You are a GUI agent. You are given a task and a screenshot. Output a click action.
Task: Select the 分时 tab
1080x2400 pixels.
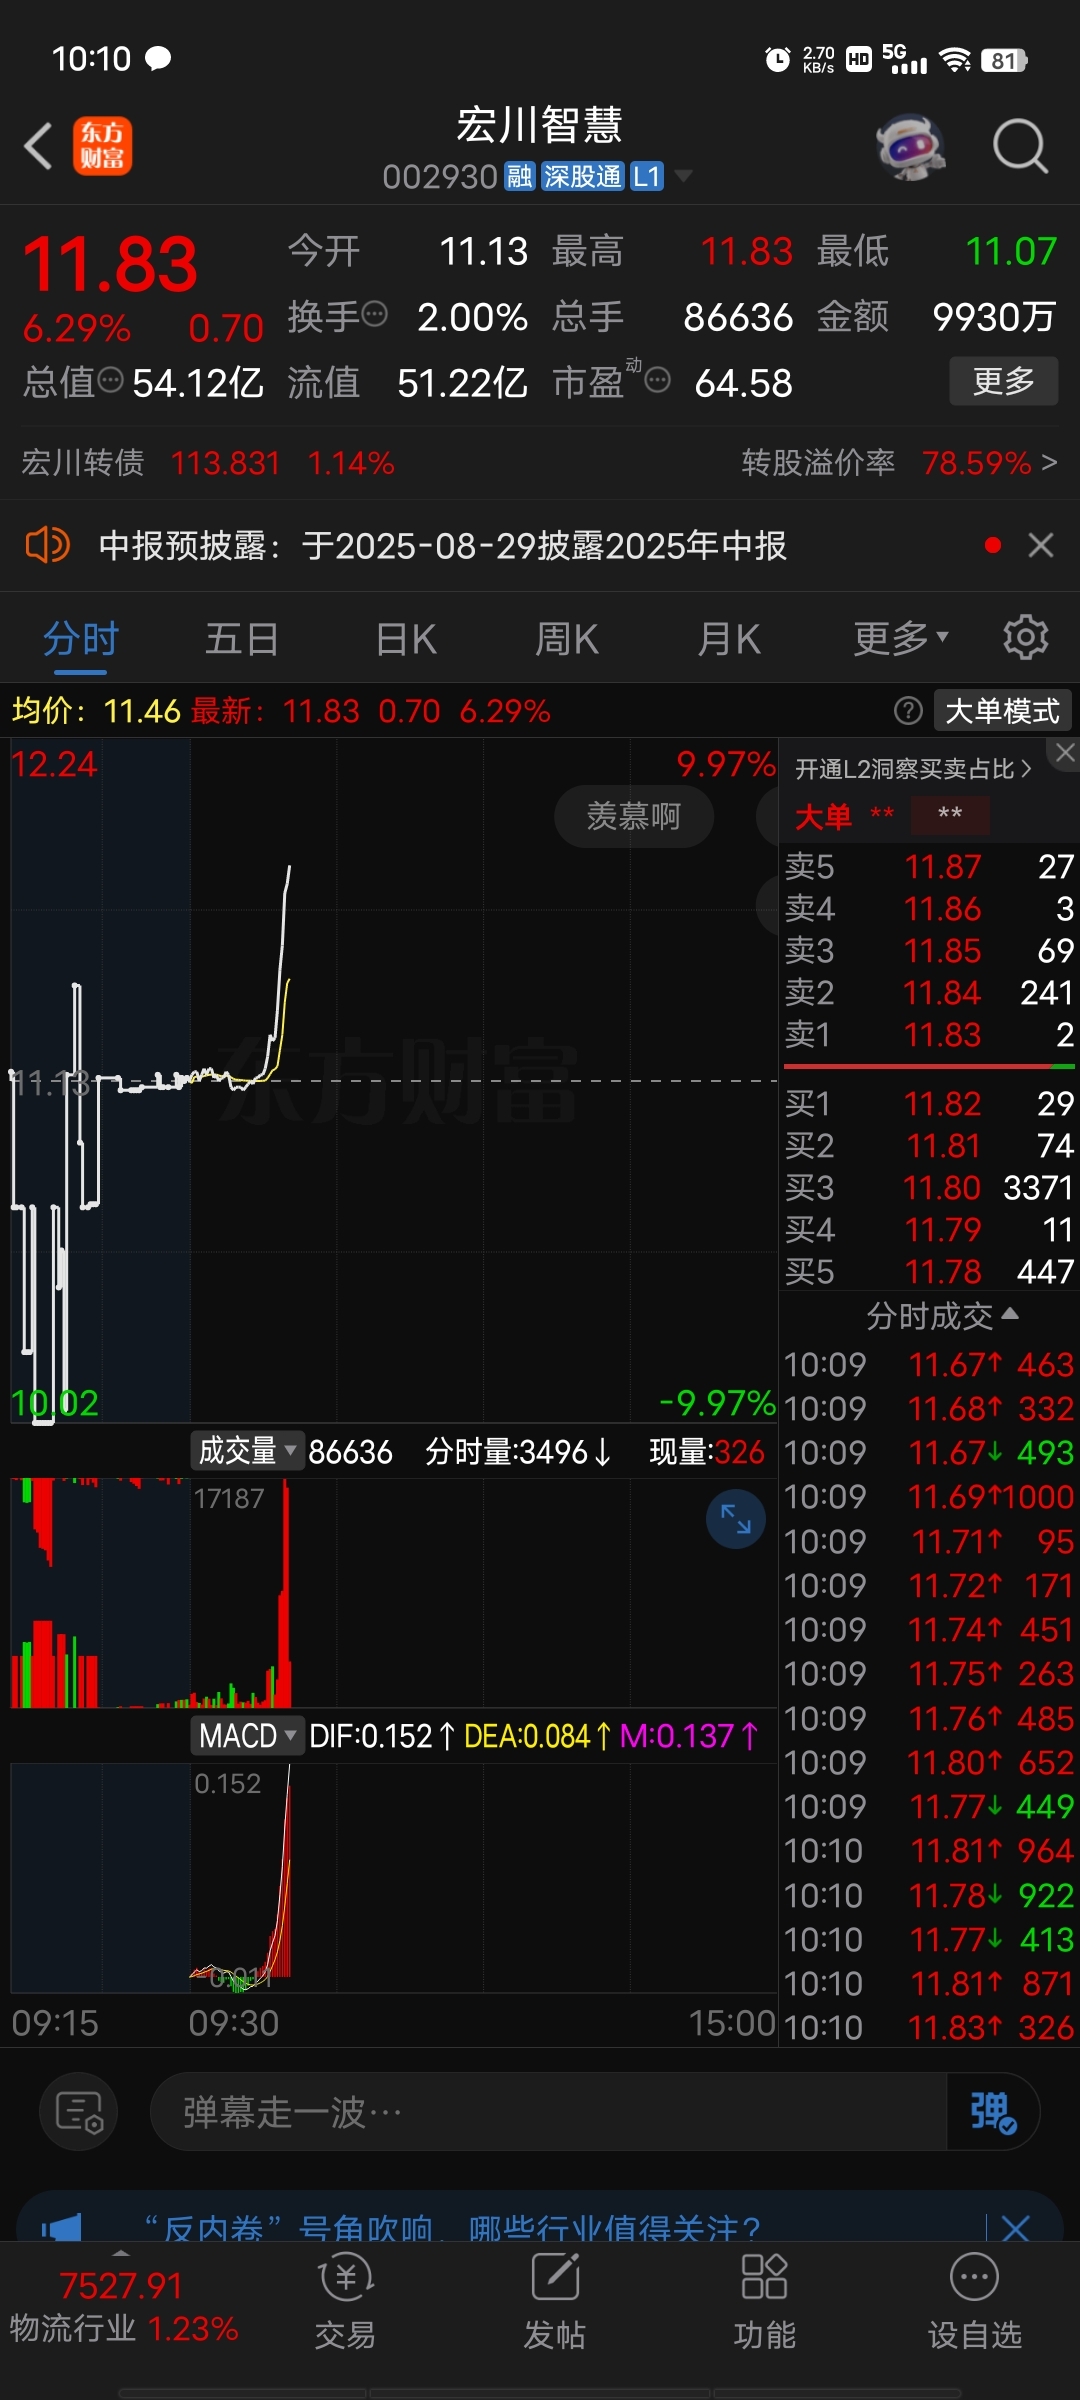[81, 637]
